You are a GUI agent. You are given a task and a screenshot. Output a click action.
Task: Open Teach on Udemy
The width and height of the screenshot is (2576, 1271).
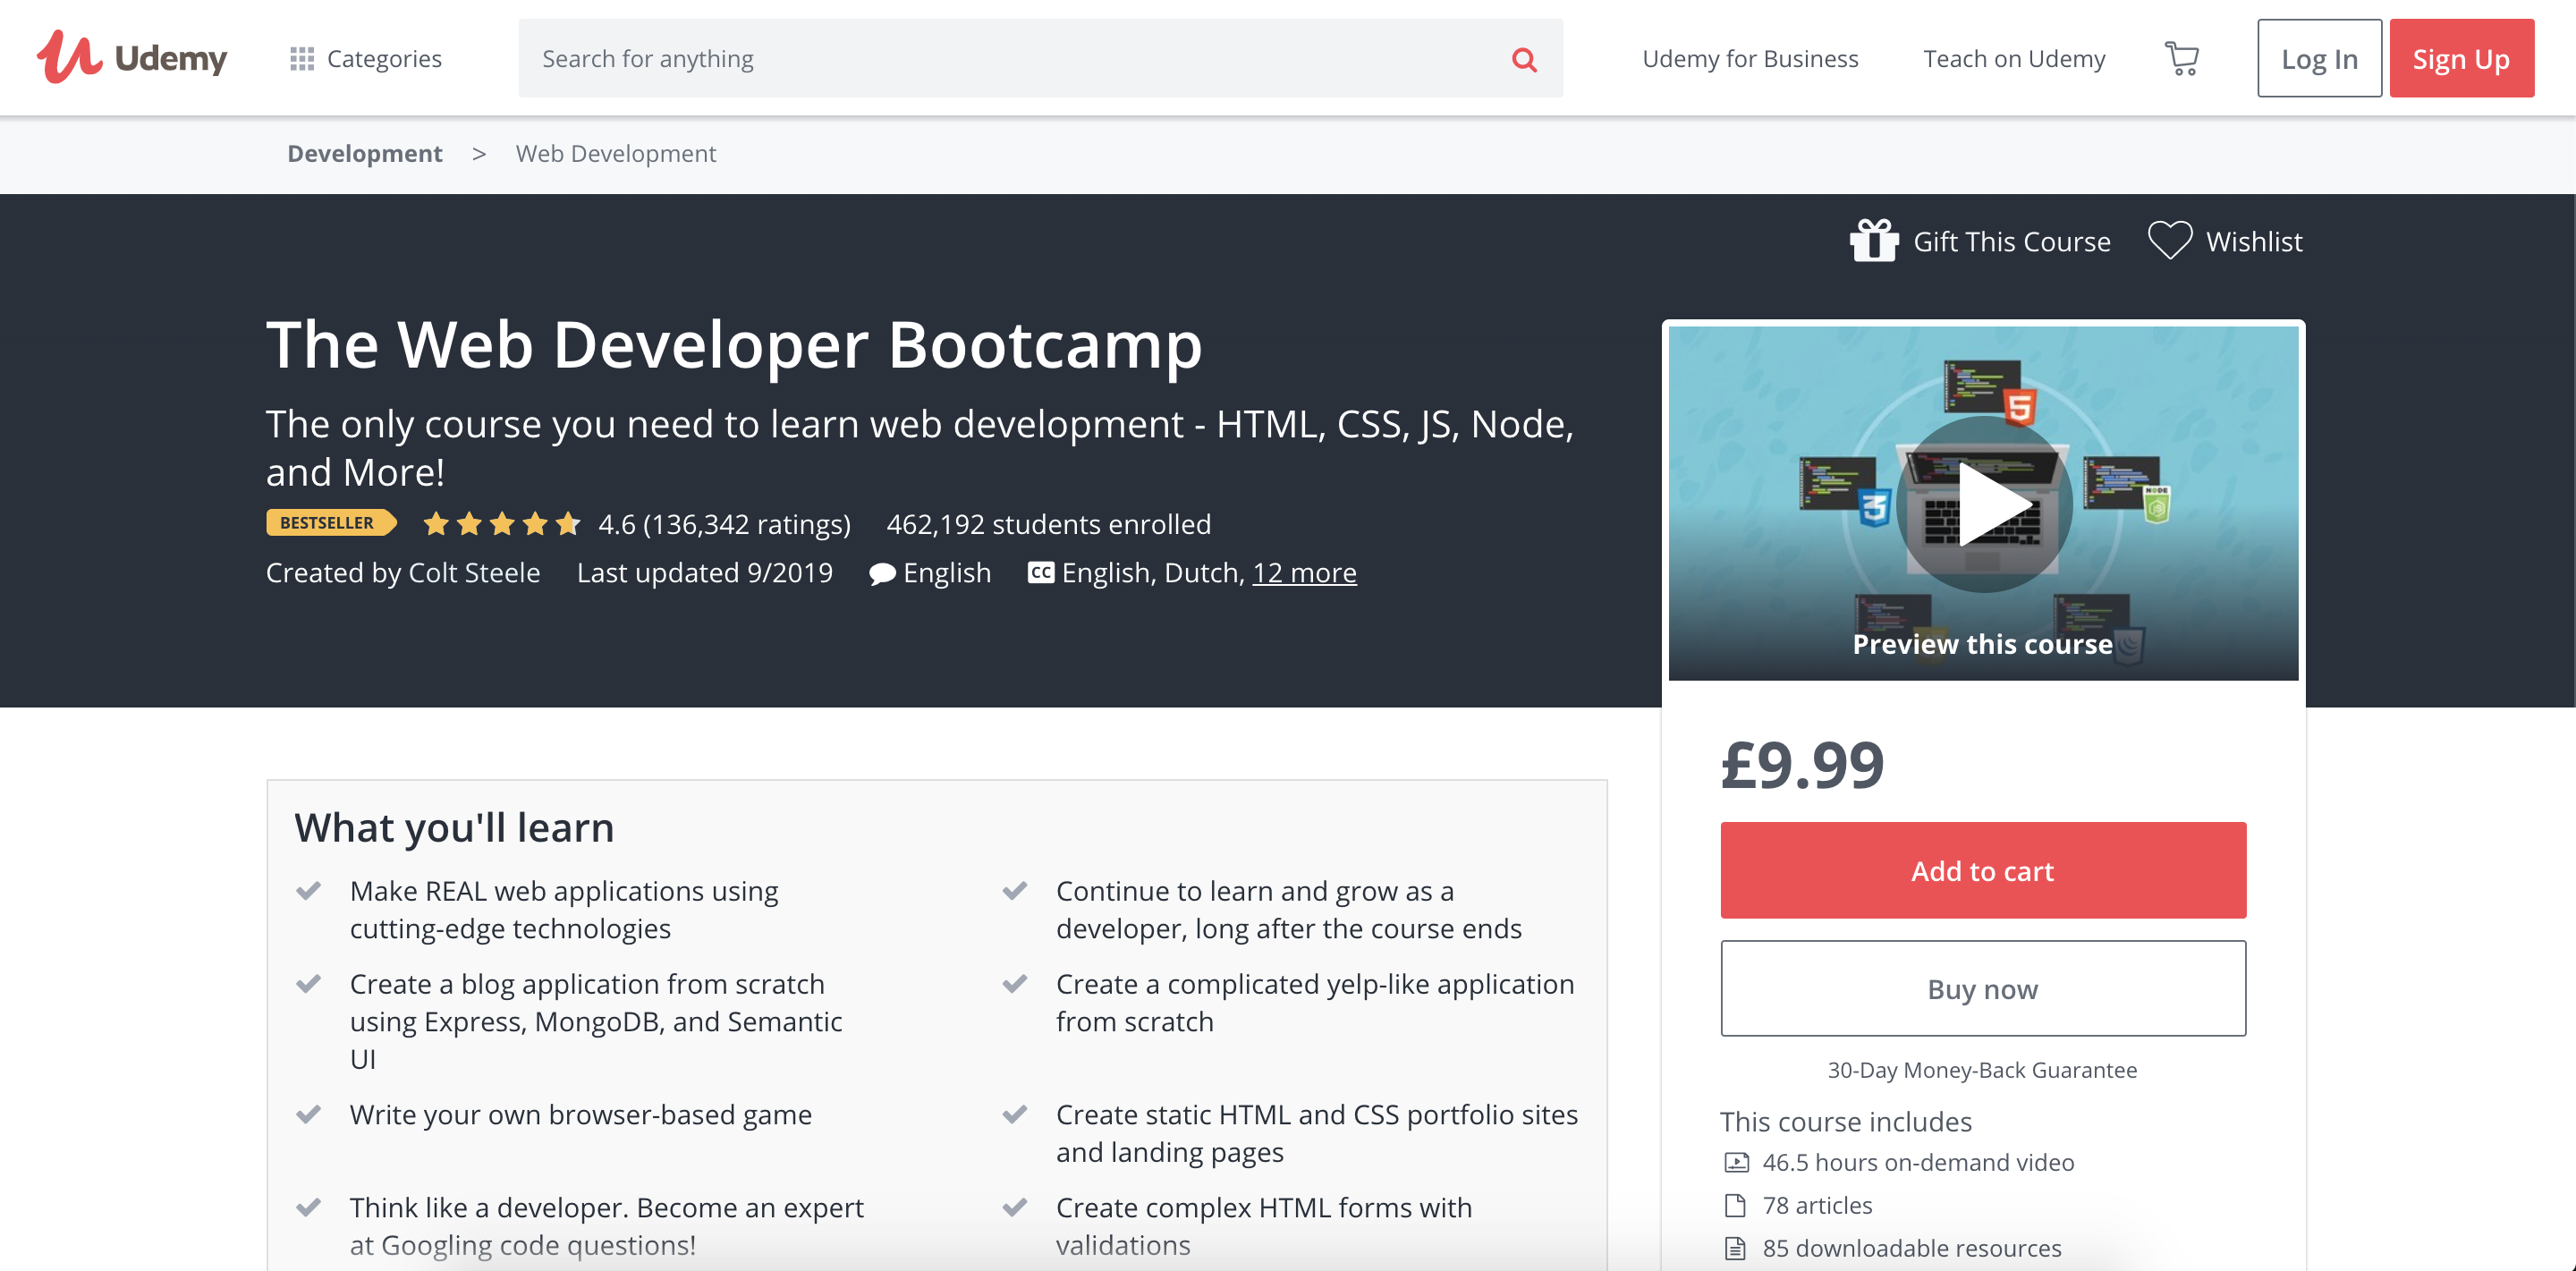tap(2013, 59)
